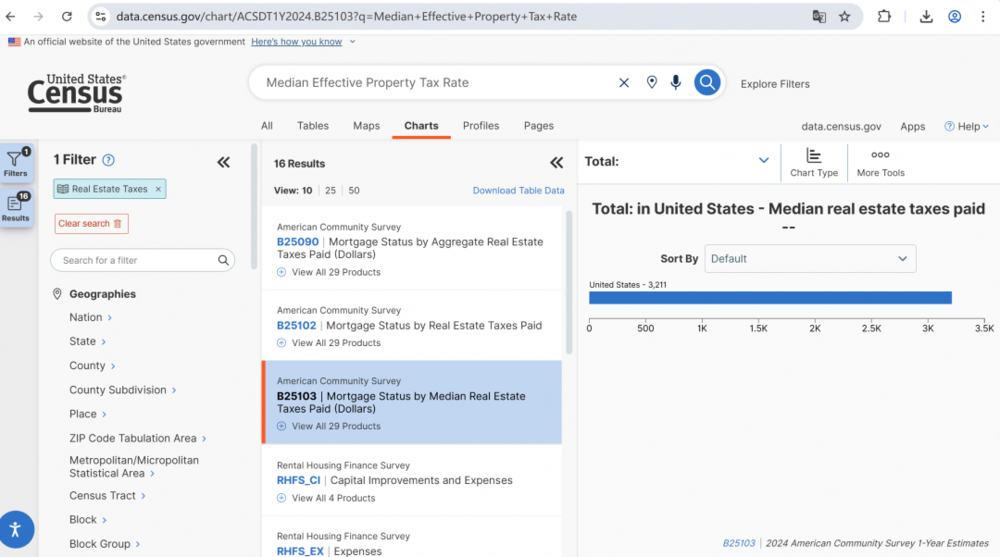Image resolution: width=1000 pixels, height=557 pixels.
Task: Collapse the filter panel with double chevron
Action: pos(223,162)
